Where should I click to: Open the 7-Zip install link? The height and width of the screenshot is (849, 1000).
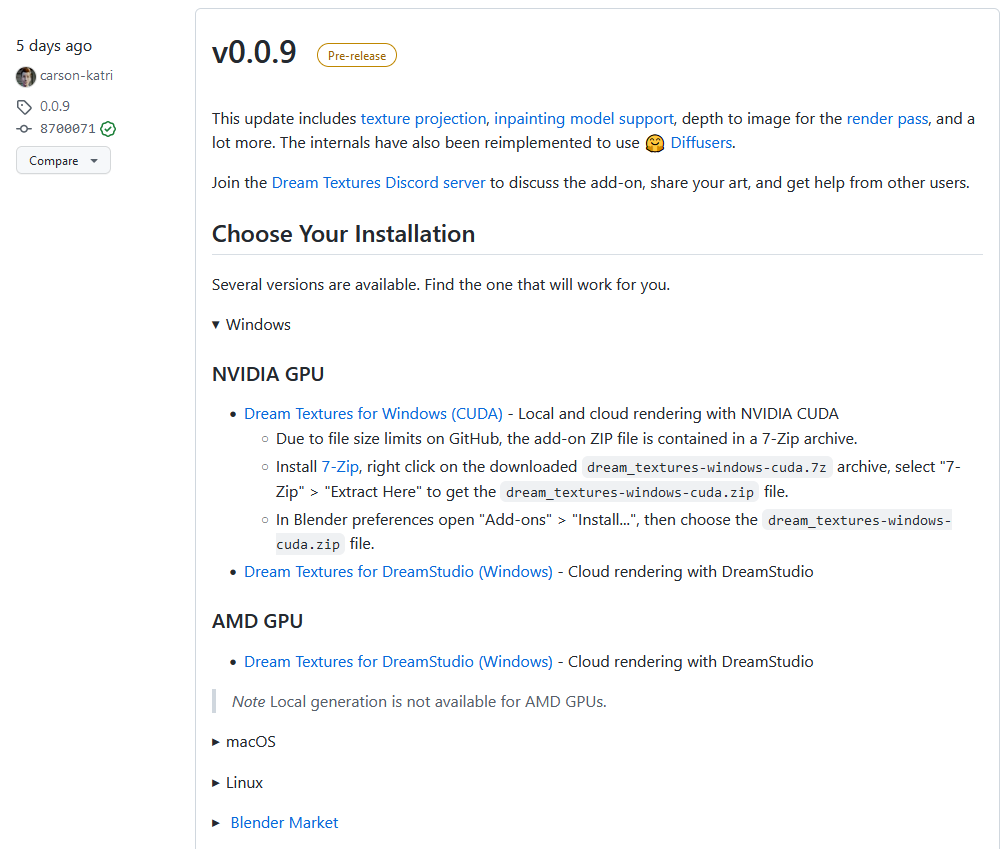coord(340,466)
